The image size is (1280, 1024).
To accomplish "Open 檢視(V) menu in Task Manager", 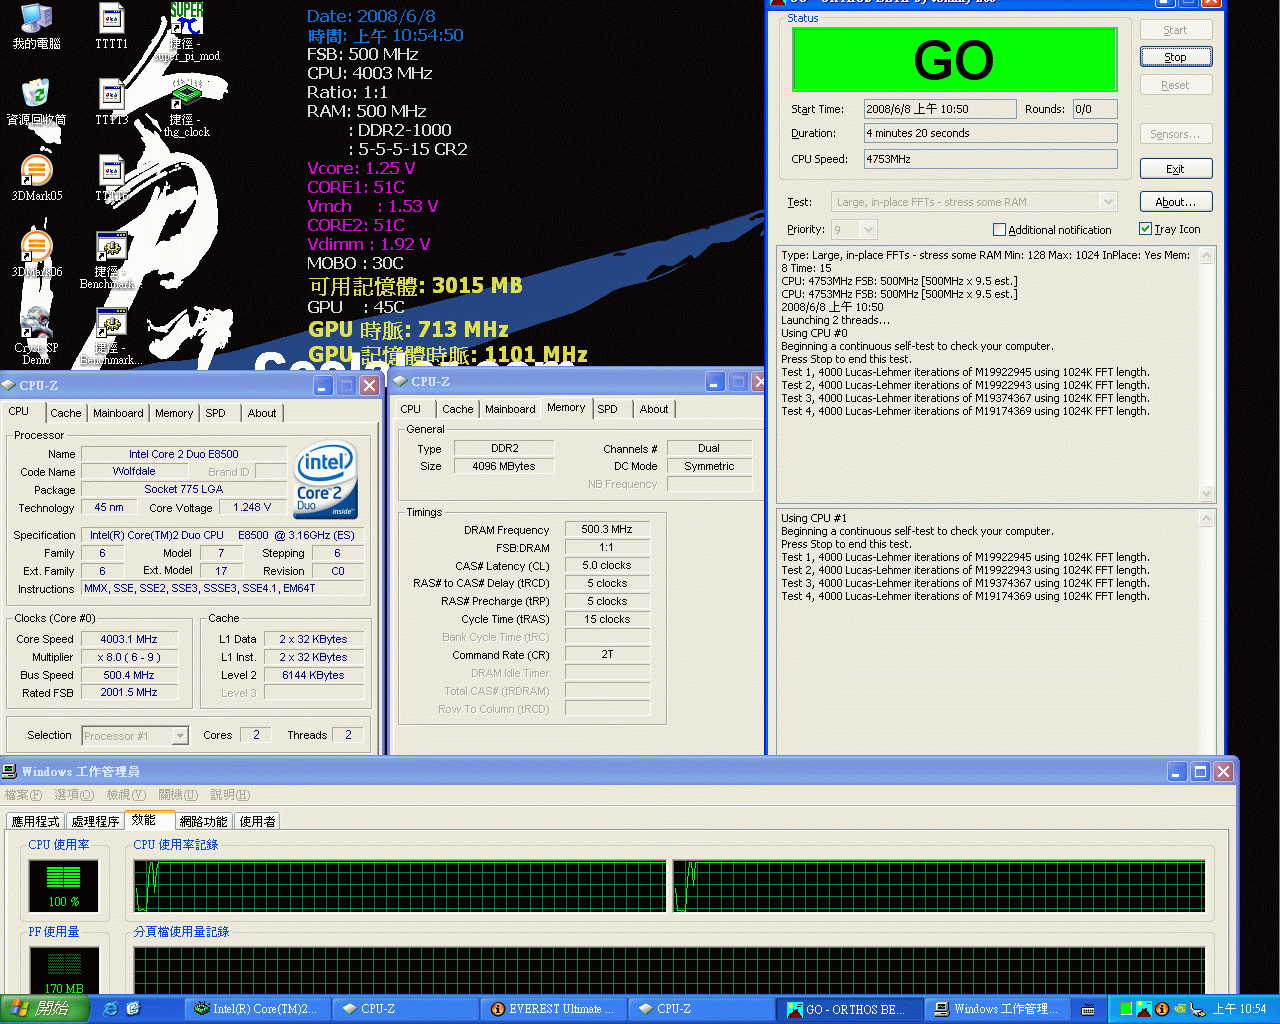I will click(x=126, y=795).
